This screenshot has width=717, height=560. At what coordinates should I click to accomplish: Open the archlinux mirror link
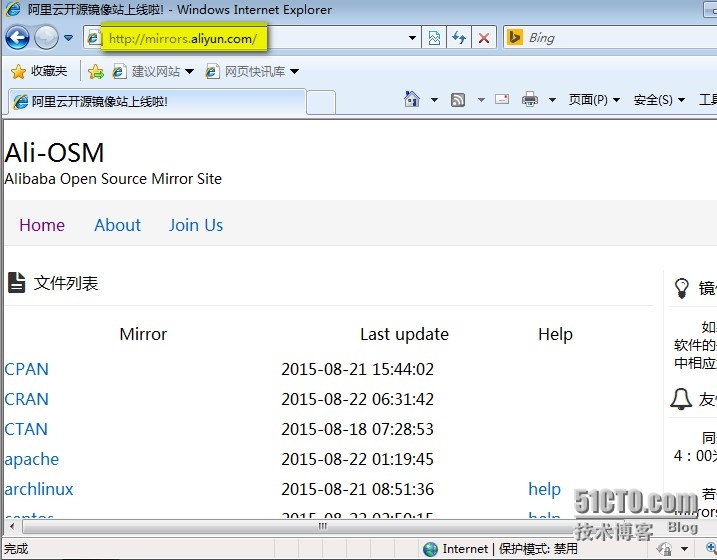(x=39, y=489)
